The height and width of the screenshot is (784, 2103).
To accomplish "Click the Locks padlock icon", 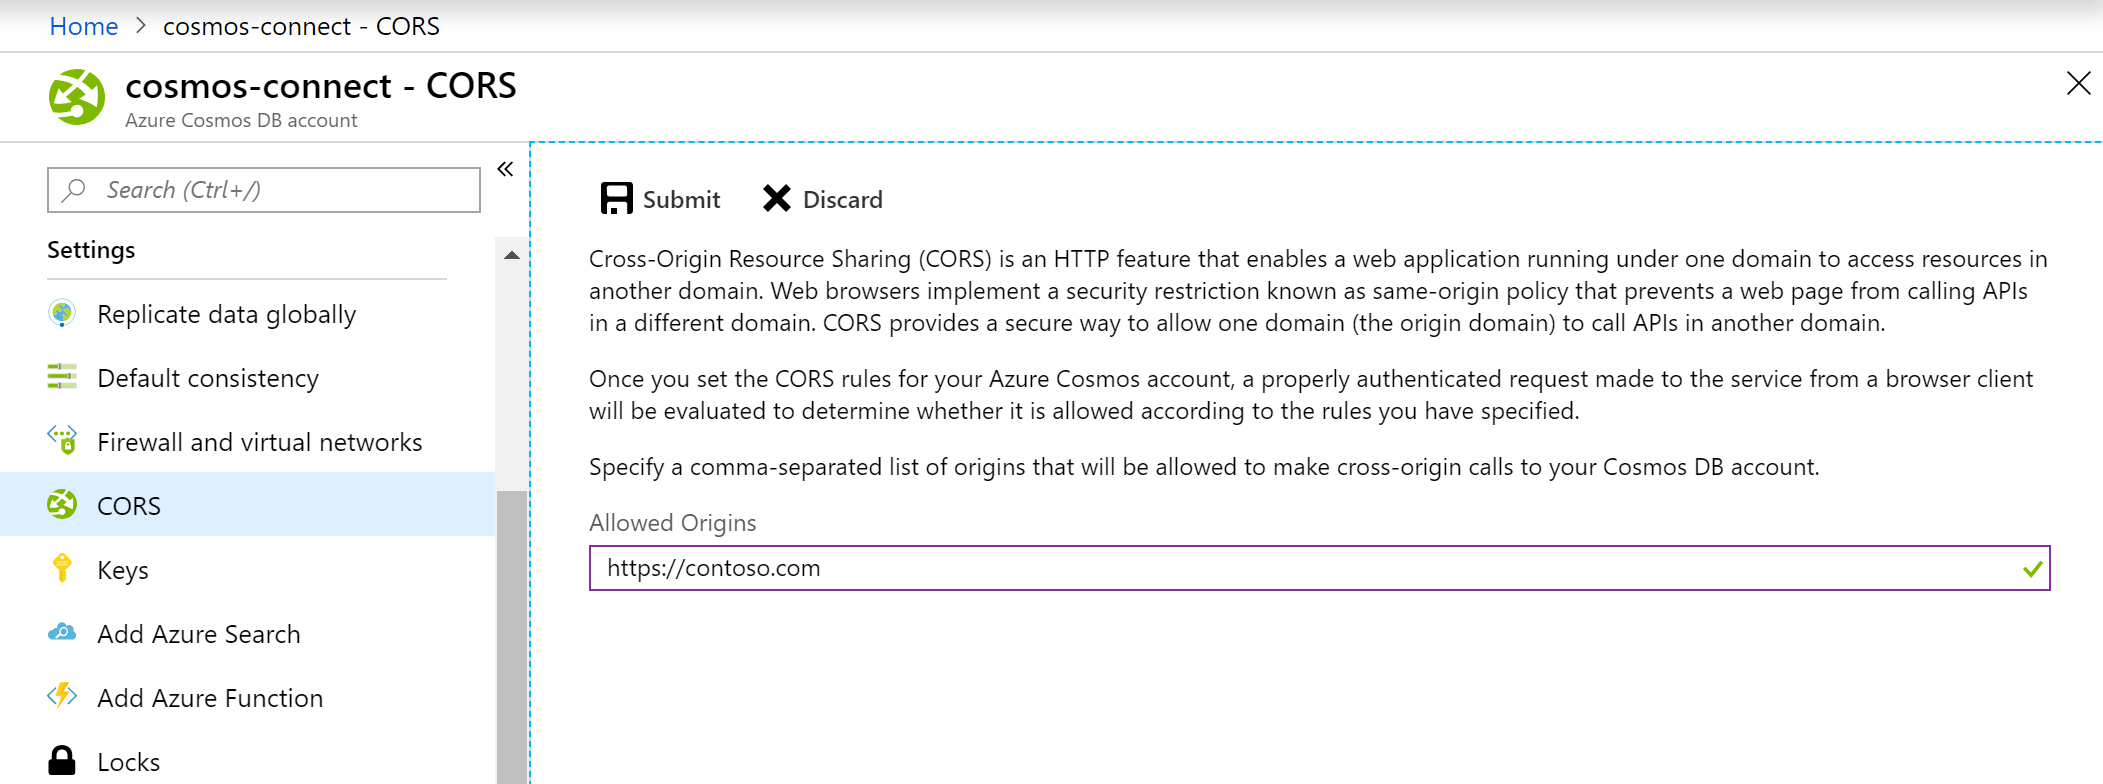I will pyautogui.click(x=62, y=761).
